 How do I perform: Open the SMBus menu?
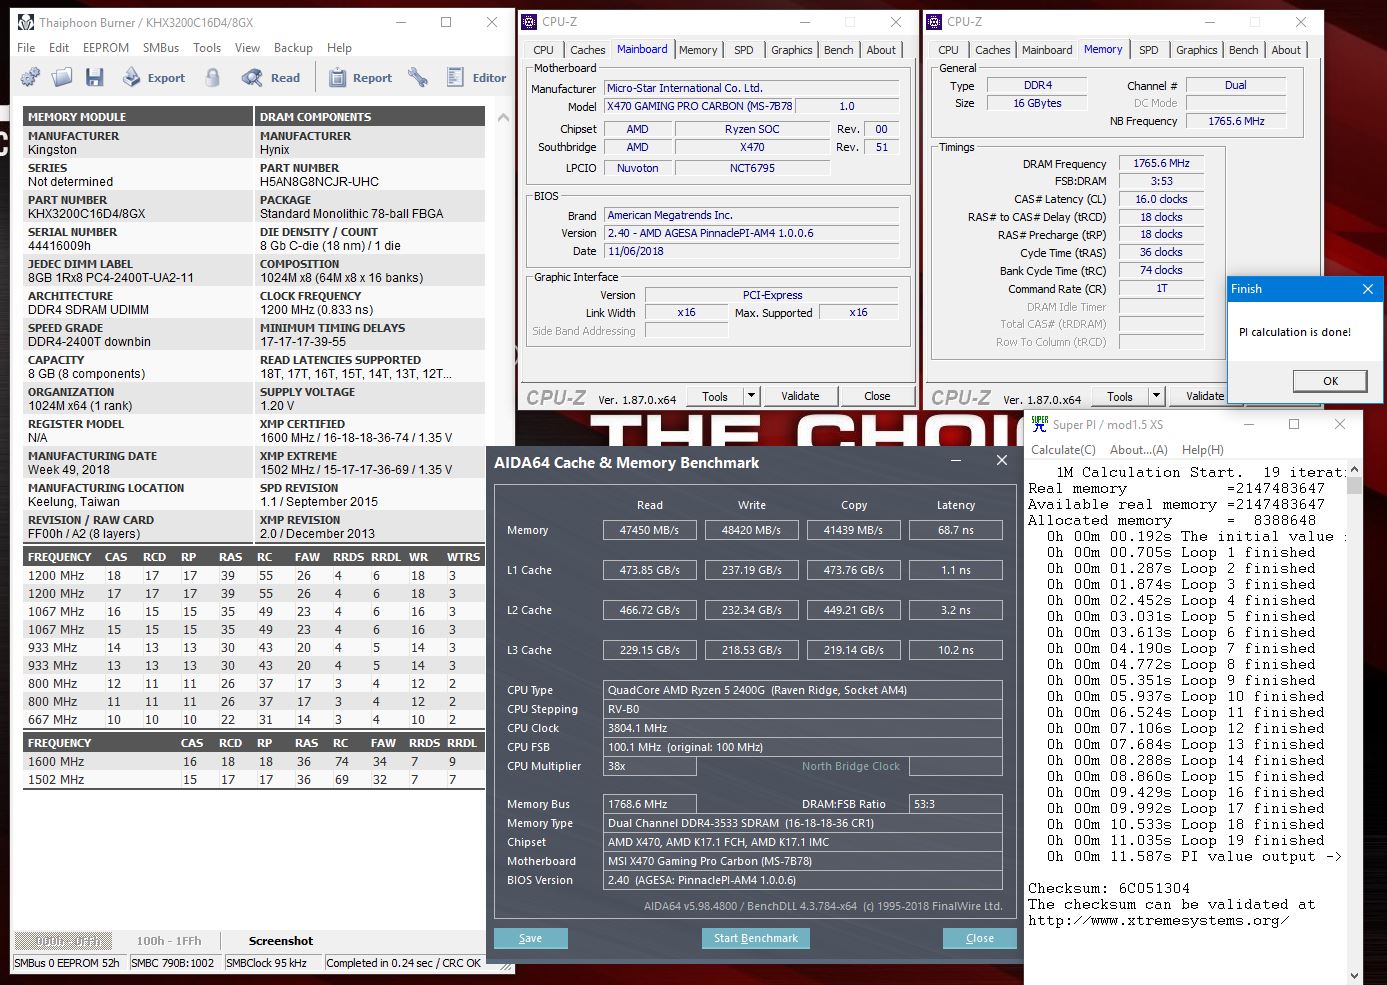coord(161,47)
